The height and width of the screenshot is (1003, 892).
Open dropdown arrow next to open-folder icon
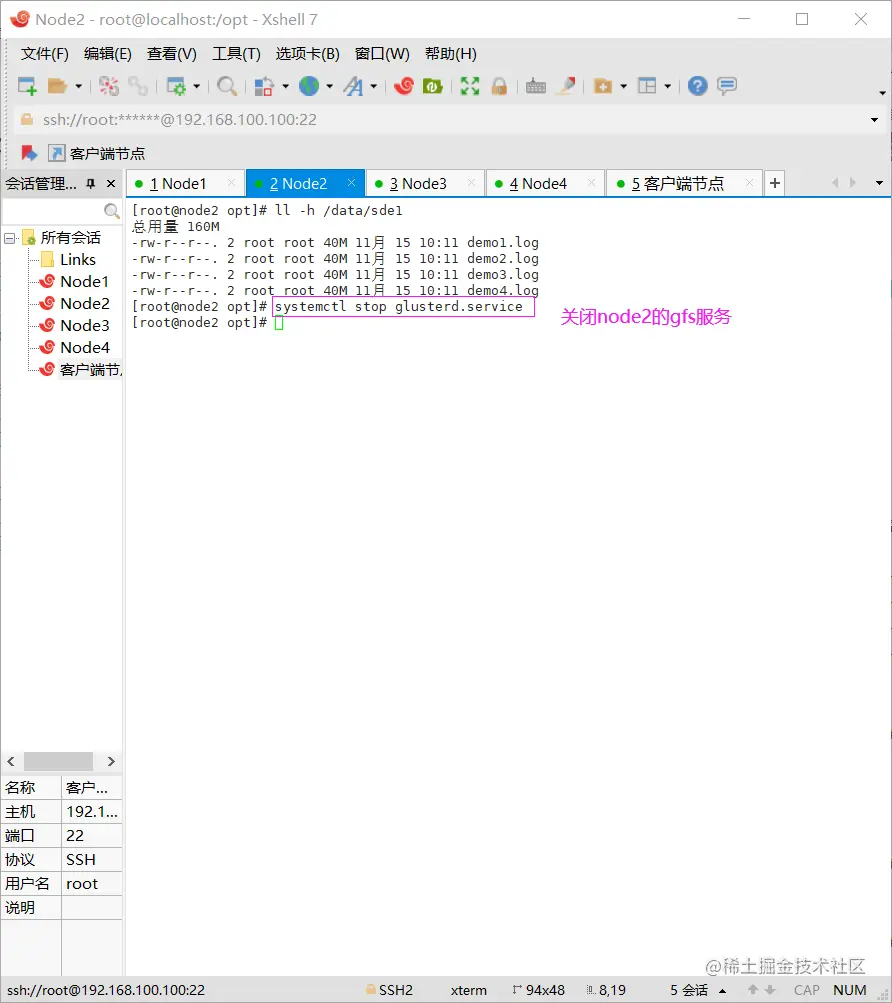(x=79, y=86)
